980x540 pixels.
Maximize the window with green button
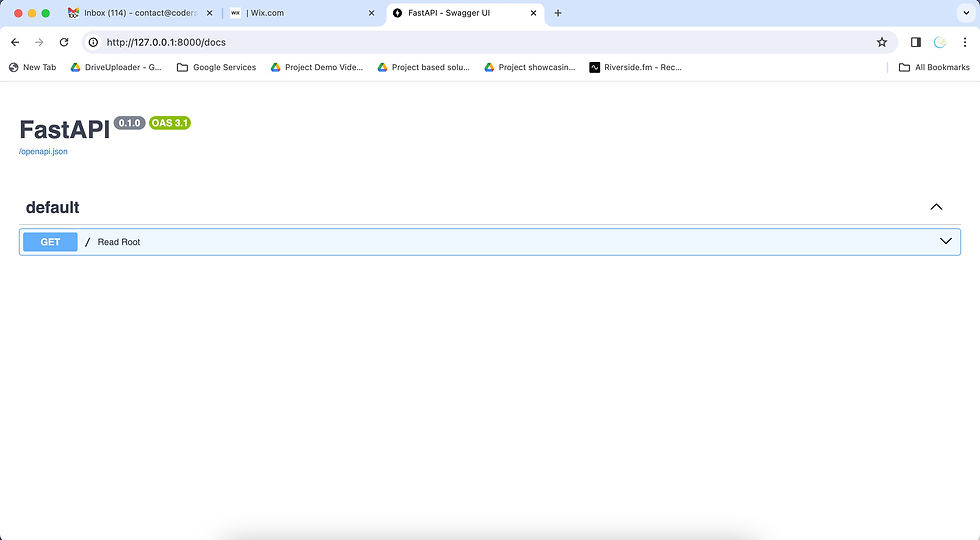click(46, 13)
